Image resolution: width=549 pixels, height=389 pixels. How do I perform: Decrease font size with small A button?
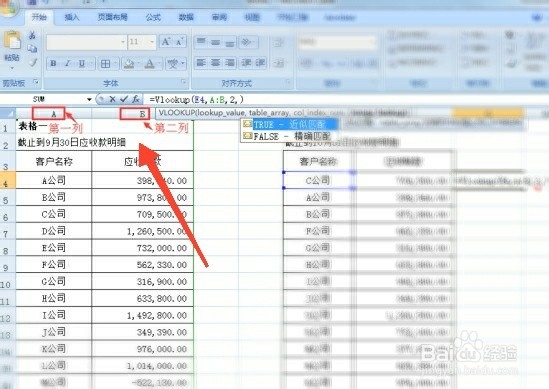point(179,42)
